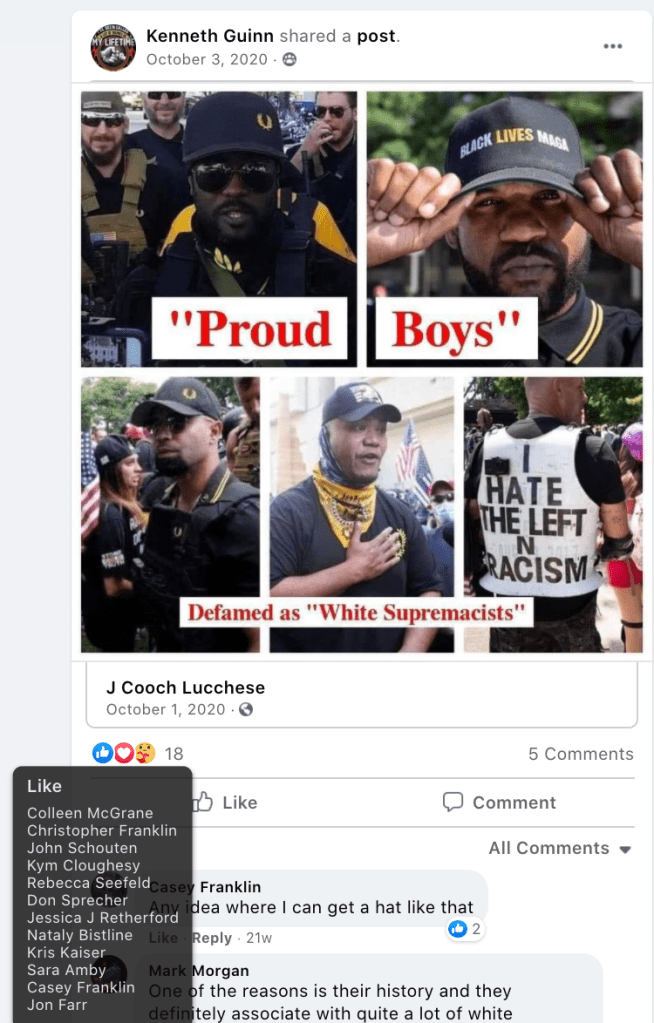Open the Black Lives MAGA hat photo
The width and height of the screenshot is (654, 1023).
pos(505,228)
